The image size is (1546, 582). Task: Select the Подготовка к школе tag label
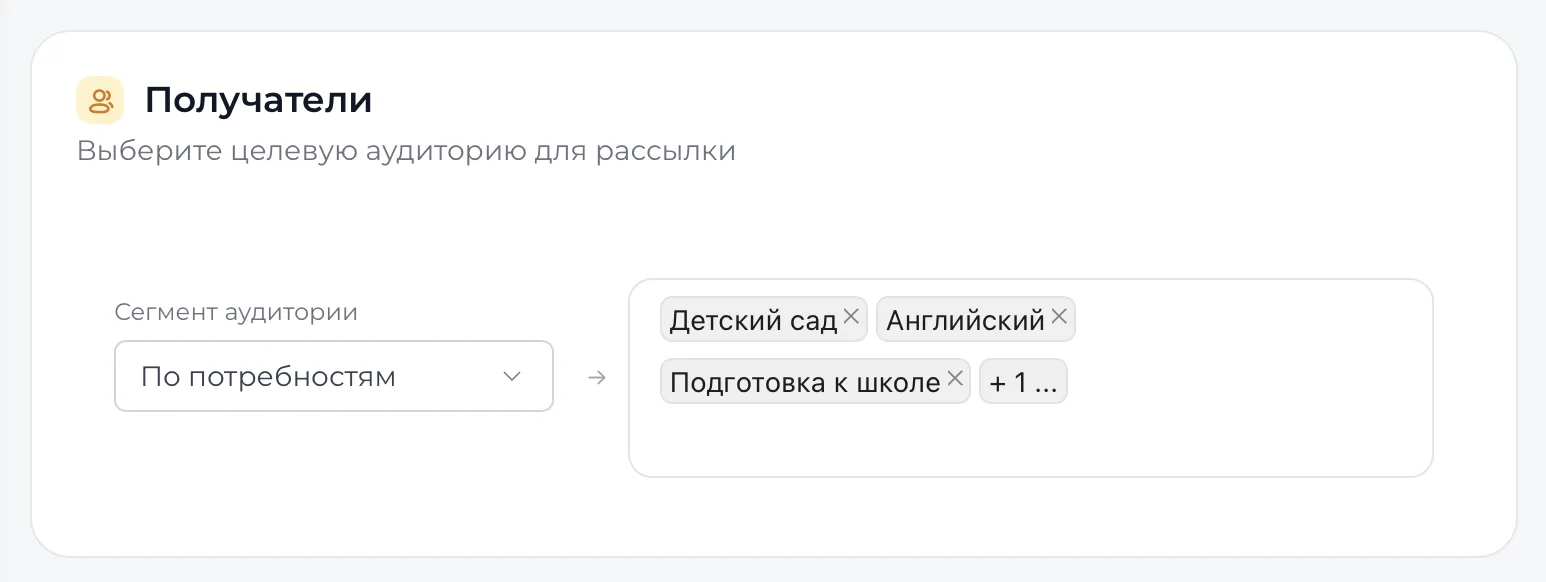coord(805,382)
